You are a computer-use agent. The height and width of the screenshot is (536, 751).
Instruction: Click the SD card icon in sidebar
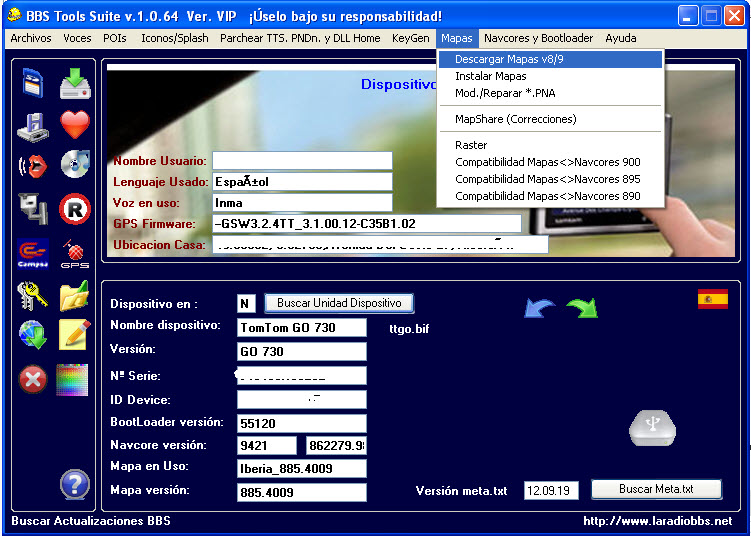[x=33, y=83]
